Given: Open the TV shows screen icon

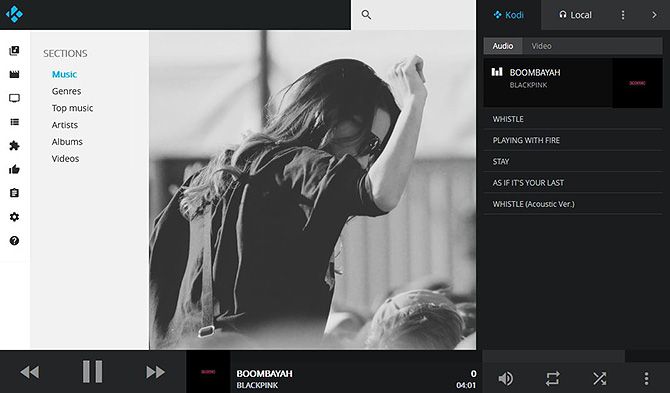Looking at the screenshot, I should coord(14,98).
